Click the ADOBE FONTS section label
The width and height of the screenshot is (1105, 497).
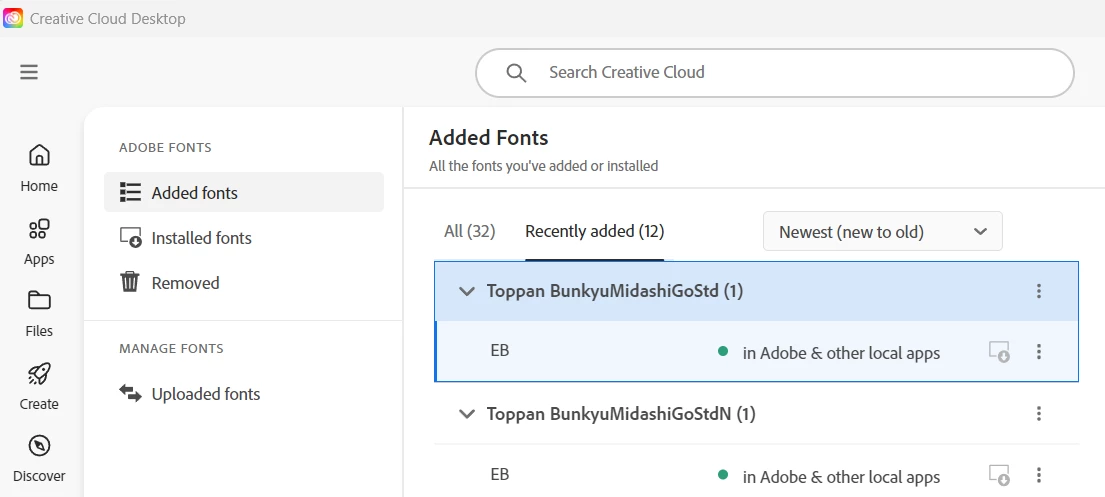166,147
